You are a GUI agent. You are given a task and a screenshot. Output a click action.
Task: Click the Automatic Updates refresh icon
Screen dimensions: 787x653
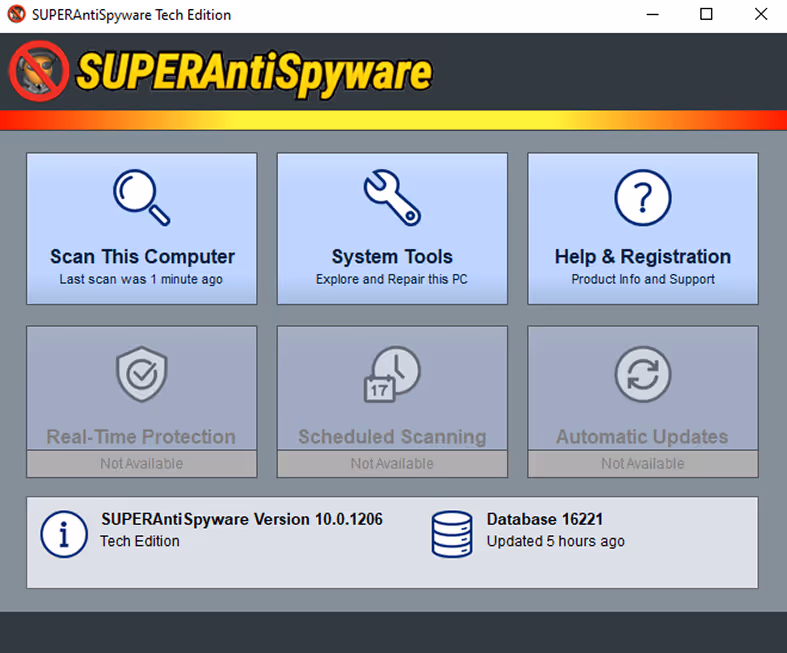pos(642,374)
